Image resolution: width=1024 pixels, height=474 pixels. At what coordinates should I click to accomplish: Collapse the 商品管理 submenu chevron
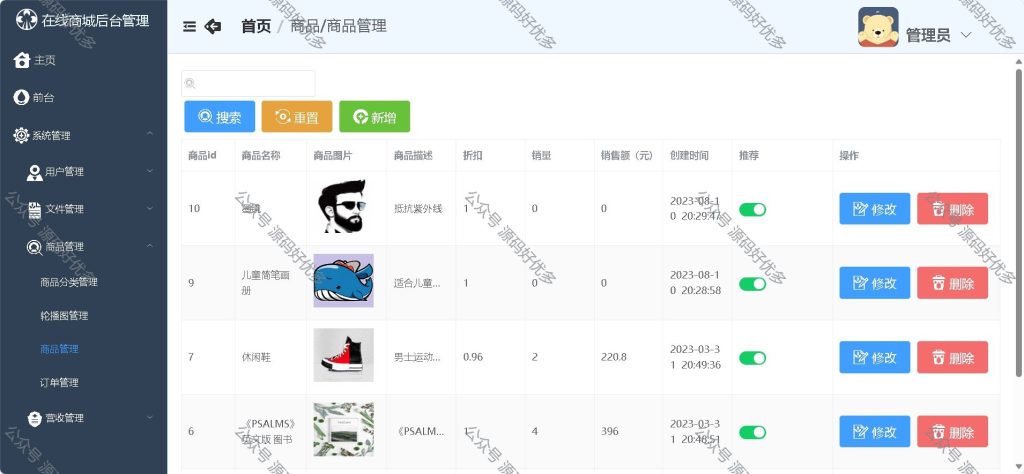pos(150,245)
